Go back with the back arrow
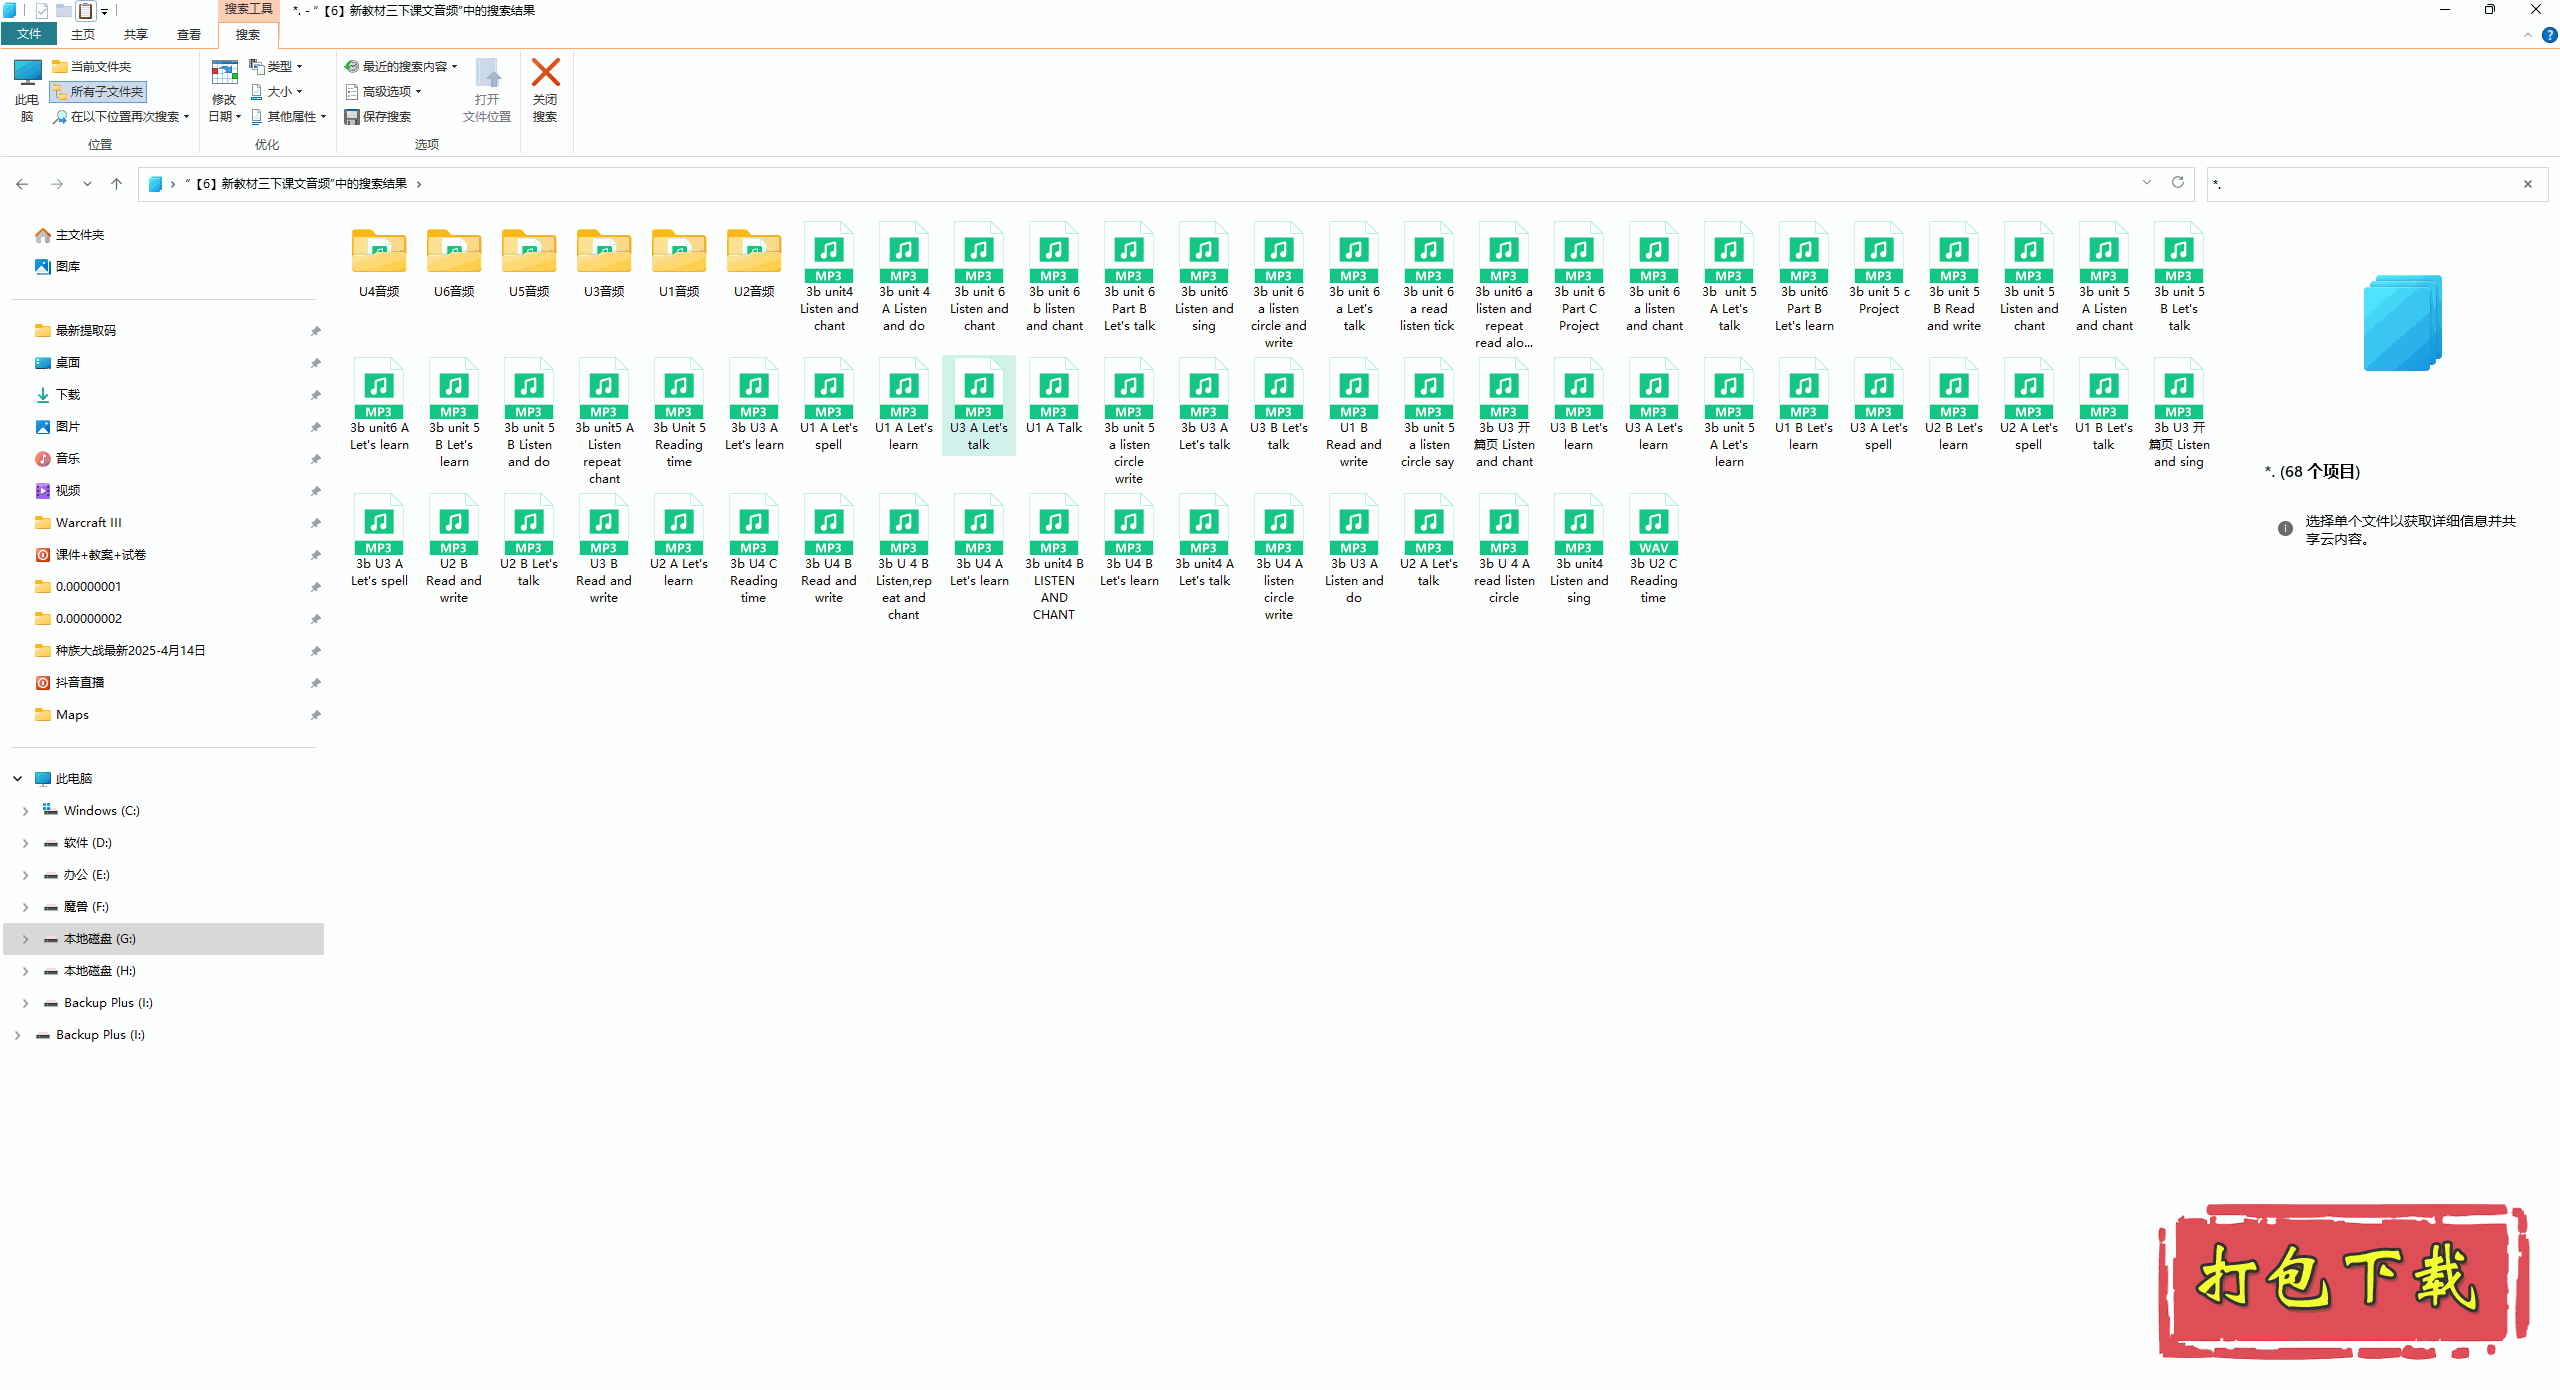The width and height of the screenshot is (2560, 1390). coord(22,184)
